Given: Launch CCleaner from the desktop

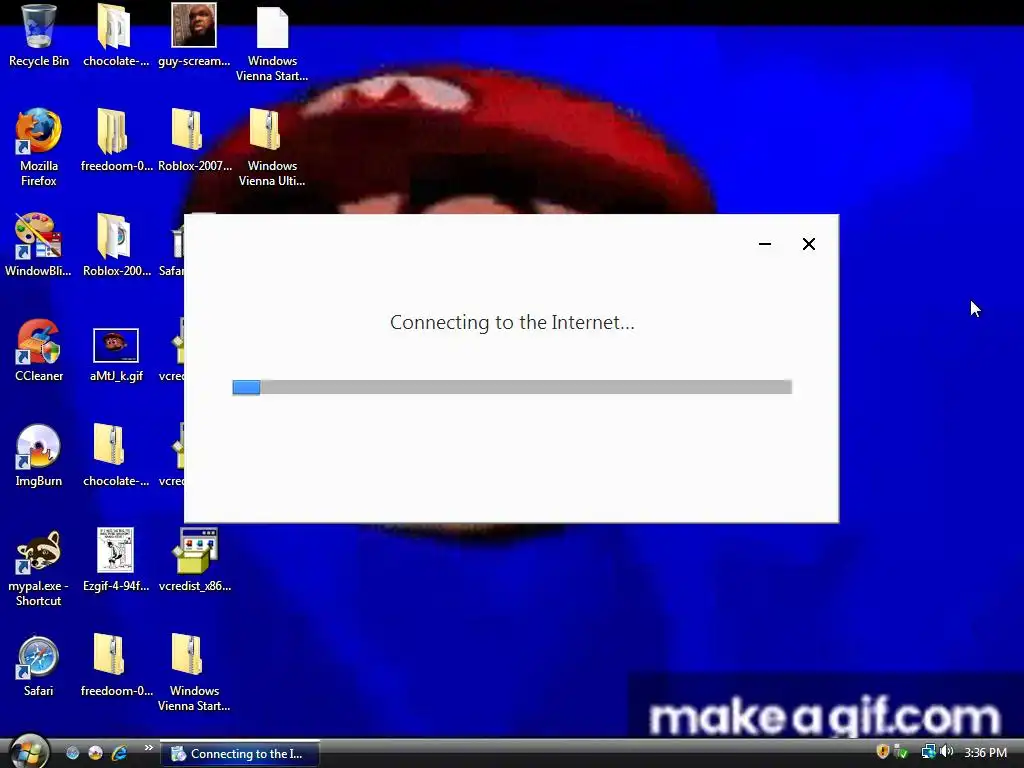Looking at the screenshot, I should point(39,350).
